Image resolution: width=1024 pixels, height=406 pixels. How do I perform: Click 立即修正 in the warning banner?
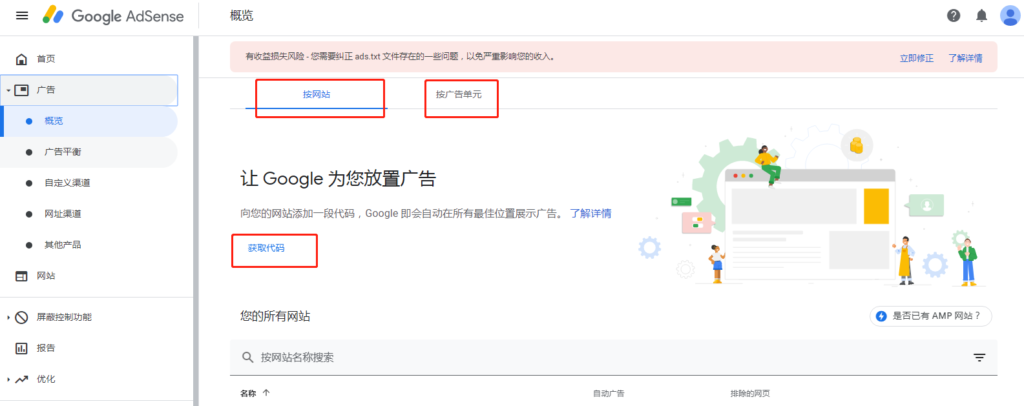pos(916,58)
